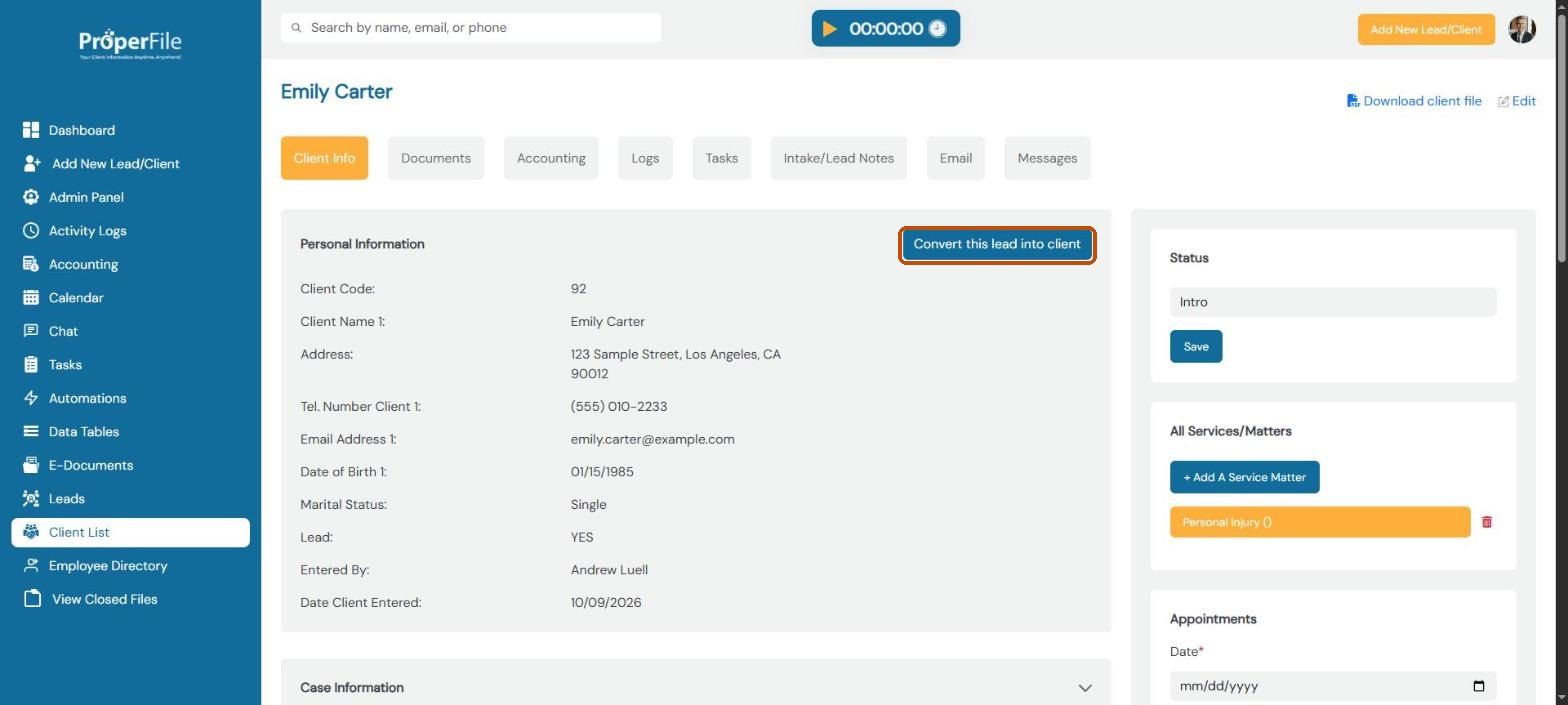Image resolution: width=1568 pixels, height=705 pixels.
Task: Open the Tasks tab
Action: (x=722, y=158)
